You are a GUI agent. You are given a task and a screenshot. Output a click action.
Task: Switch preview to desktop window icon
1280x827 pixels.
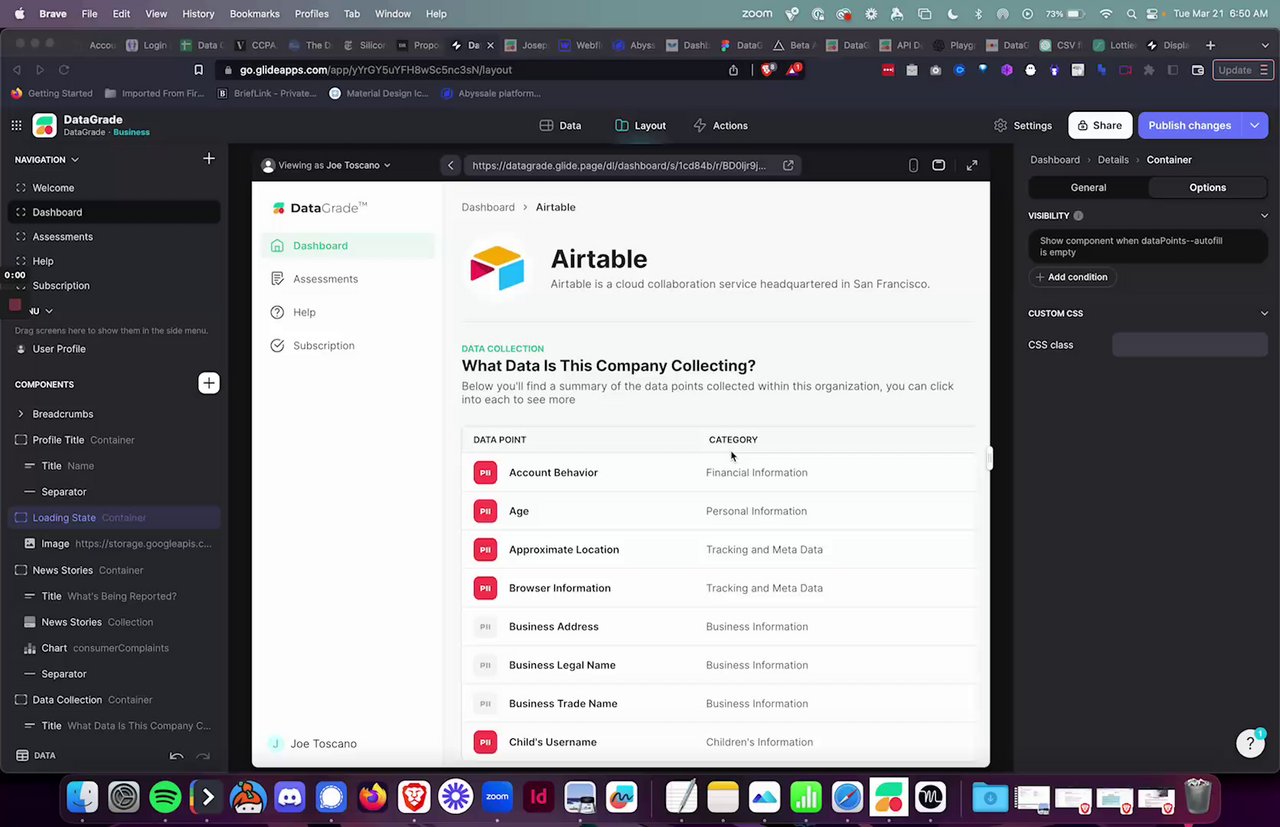(938, 165)
